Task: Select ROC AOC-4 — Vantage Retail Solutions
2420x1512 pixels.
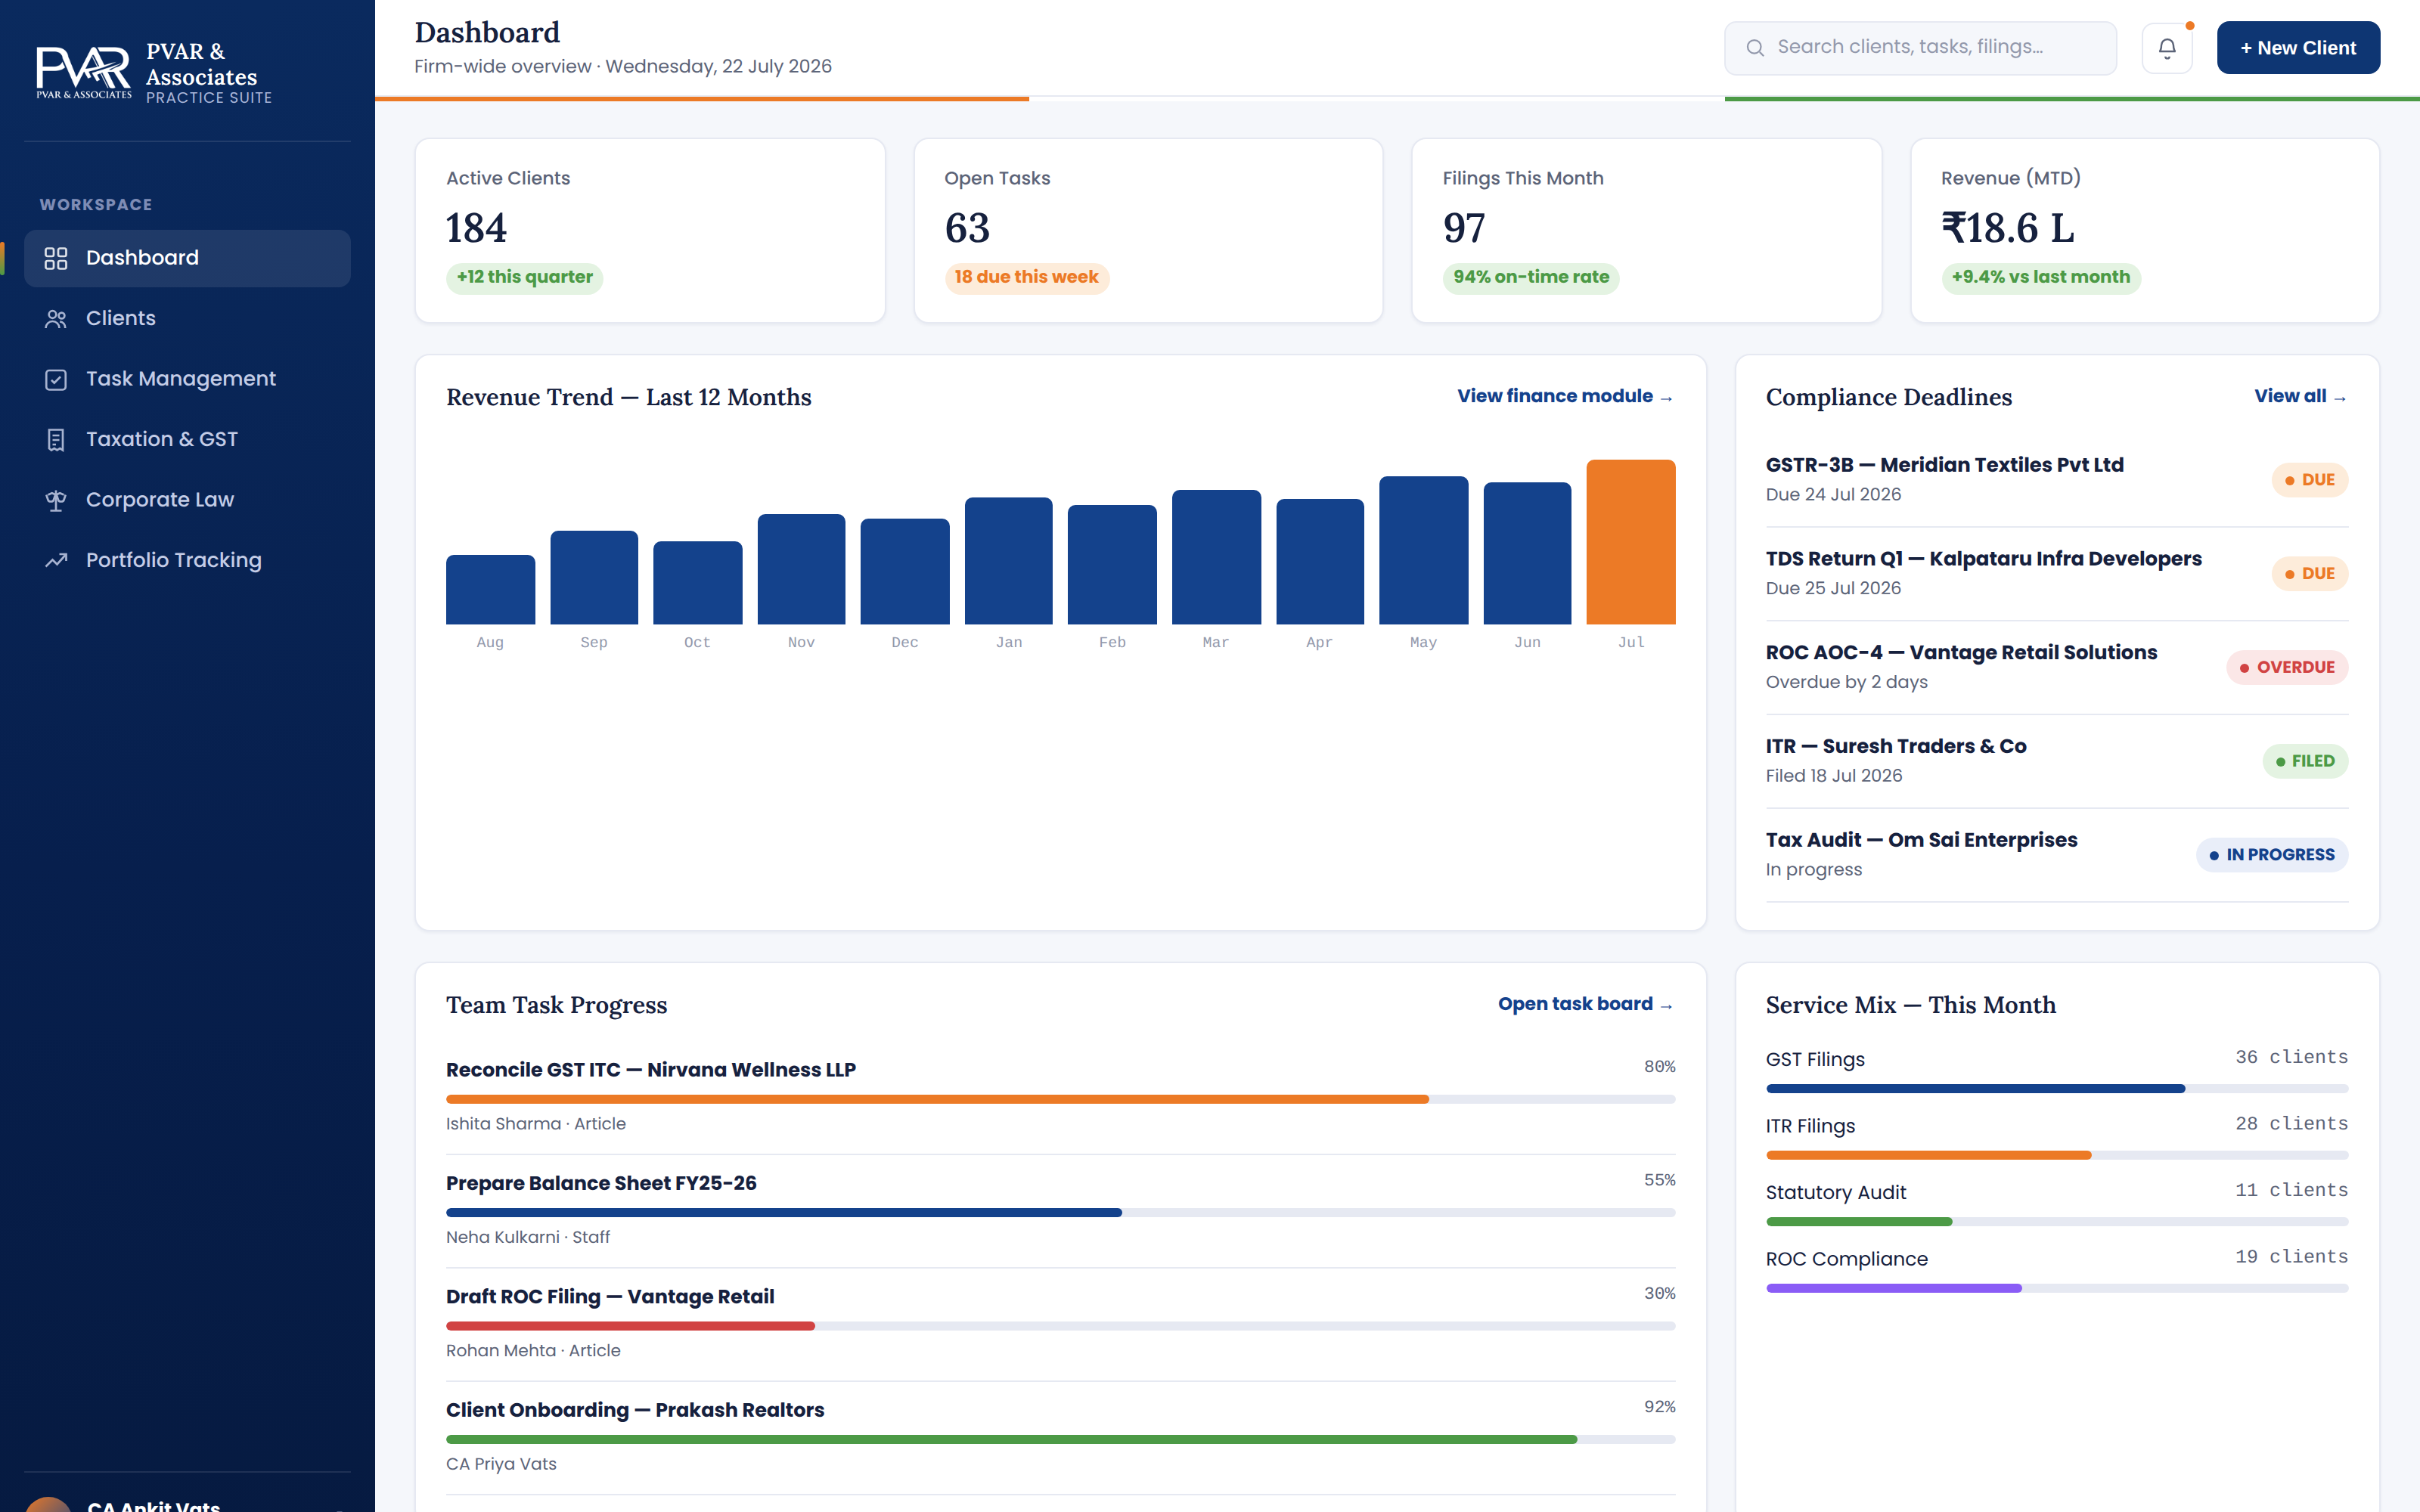Action: pyautogui.click(x=2057, y=668)
